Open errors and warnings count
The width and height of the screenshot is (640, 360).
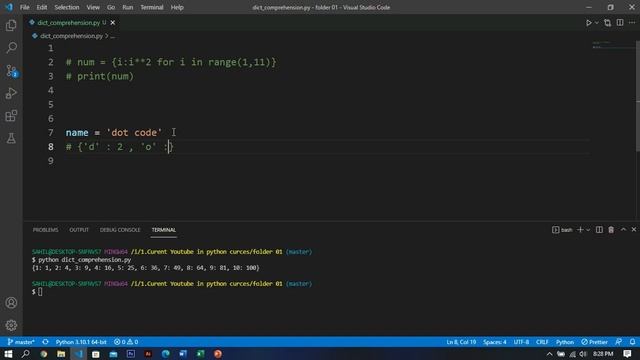point(126,342)
